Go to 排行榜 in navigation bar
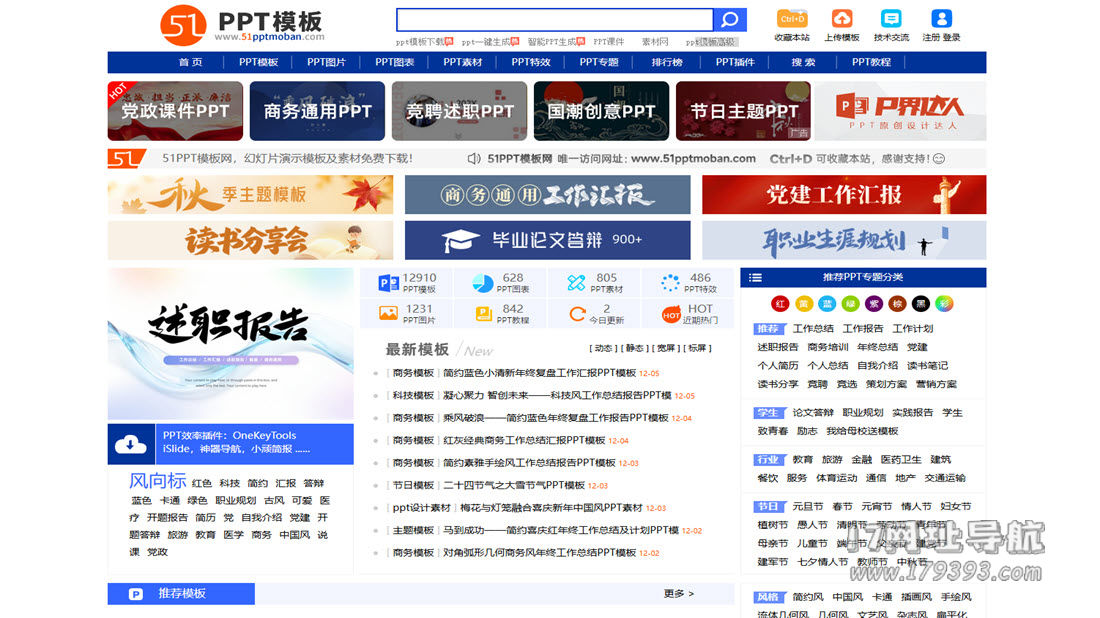This screenshot has width=1100, height=618. click(667, 62)
